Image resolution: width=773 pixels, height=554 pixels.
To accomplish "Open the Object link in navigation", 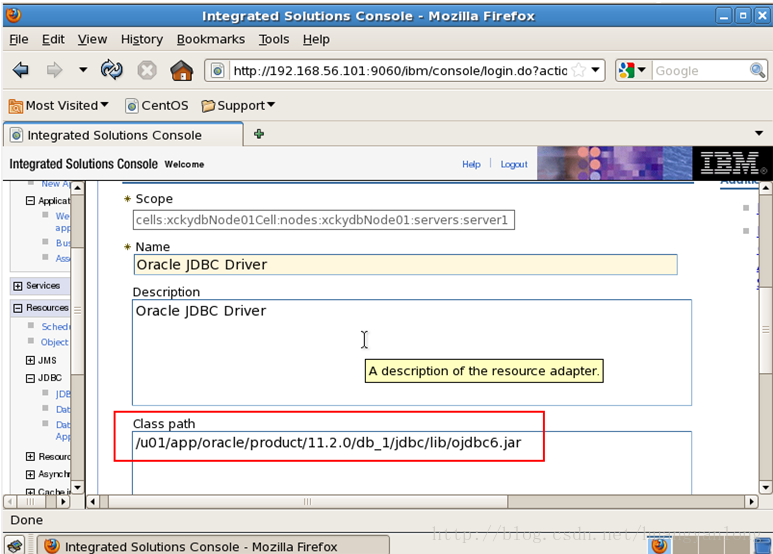I will coord(54,342).
